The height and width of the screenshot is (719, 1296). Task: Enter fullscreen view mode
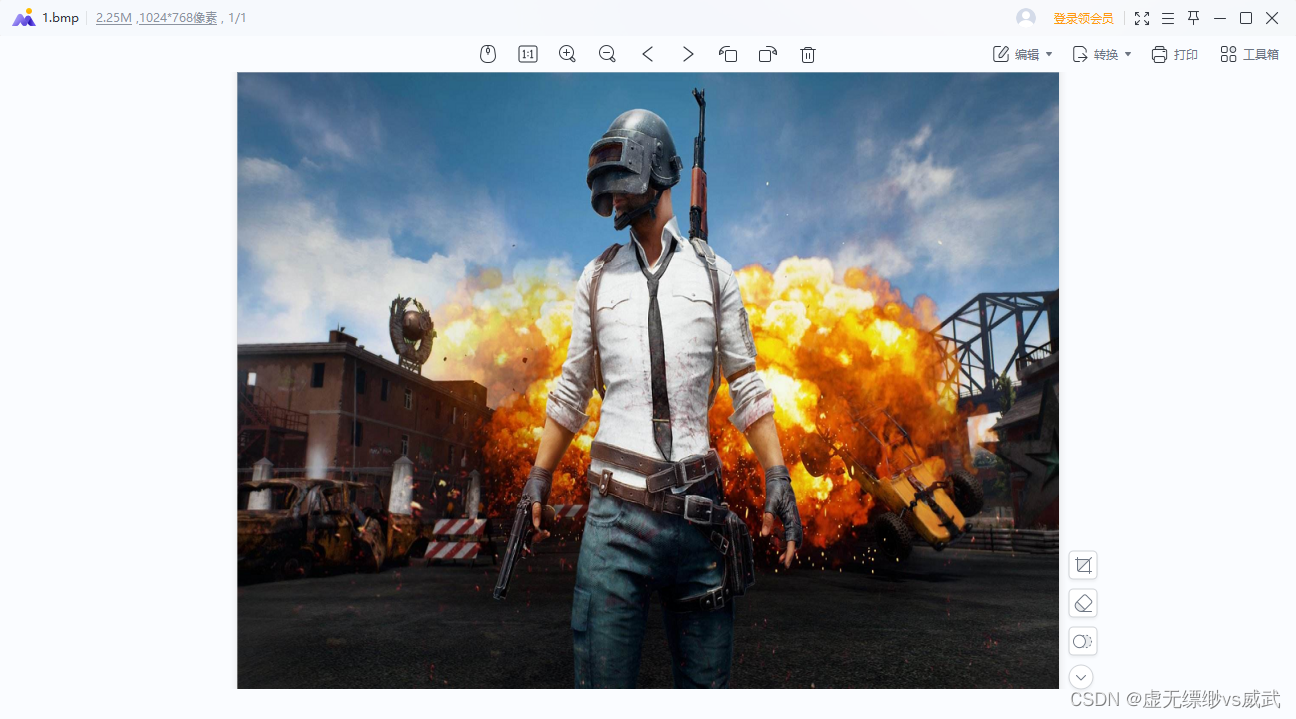pos(1142,18)
